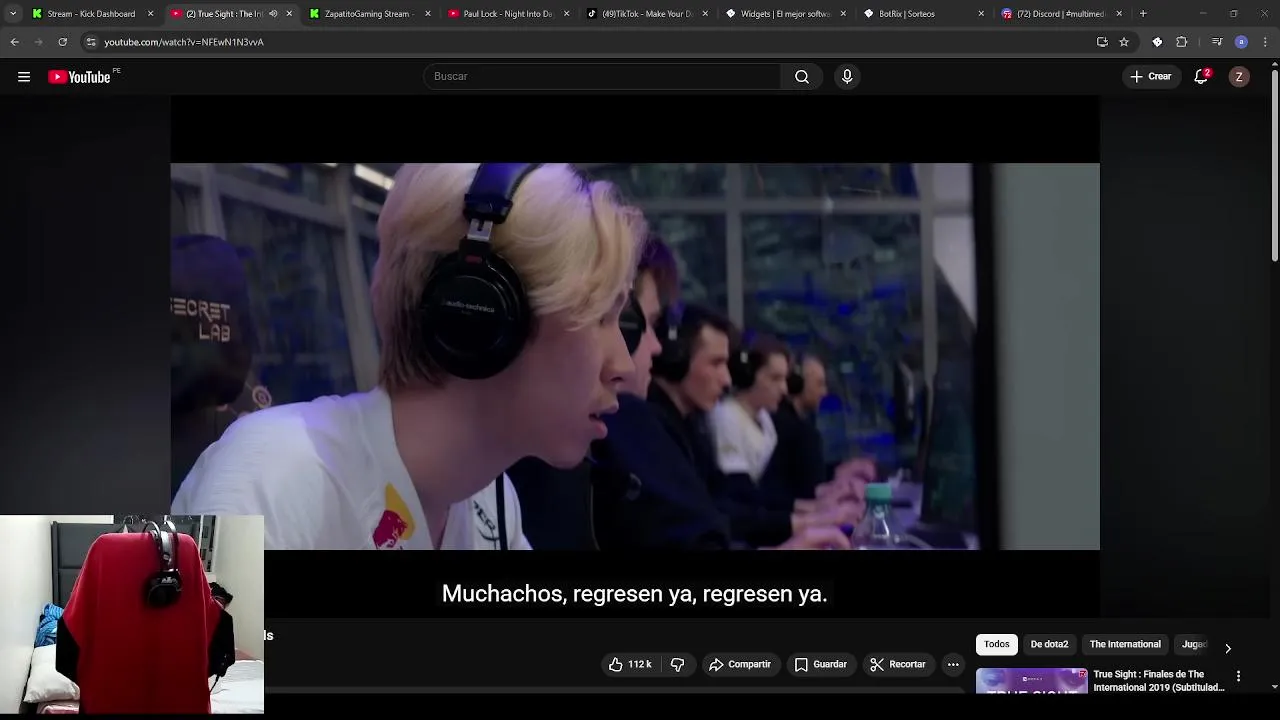Open the media control toolbar icon

point(1217,42)
